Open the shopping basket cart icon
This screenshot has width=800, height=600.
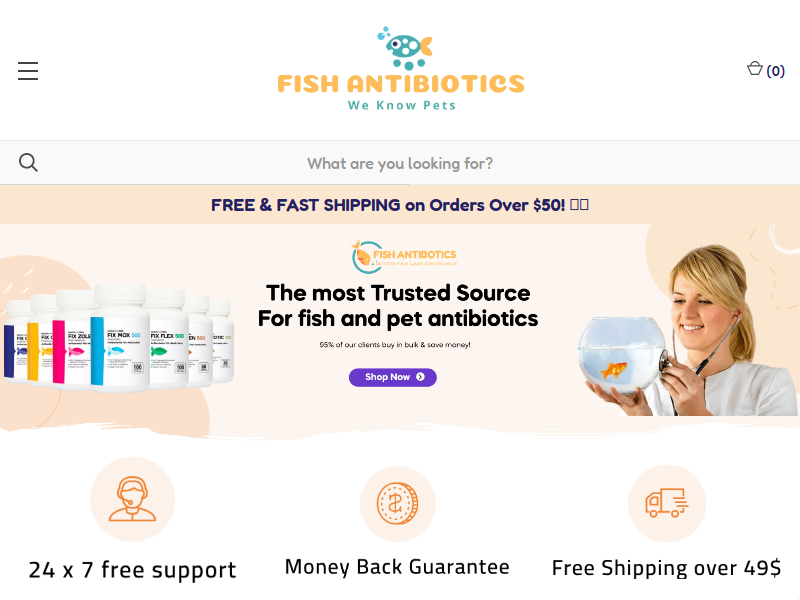pos(755,68)
